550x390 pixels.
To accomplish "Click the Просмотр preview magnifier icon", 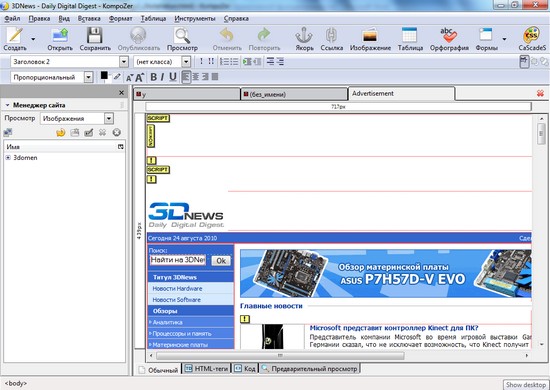I will pyautogui.click(x=182, y=35).
